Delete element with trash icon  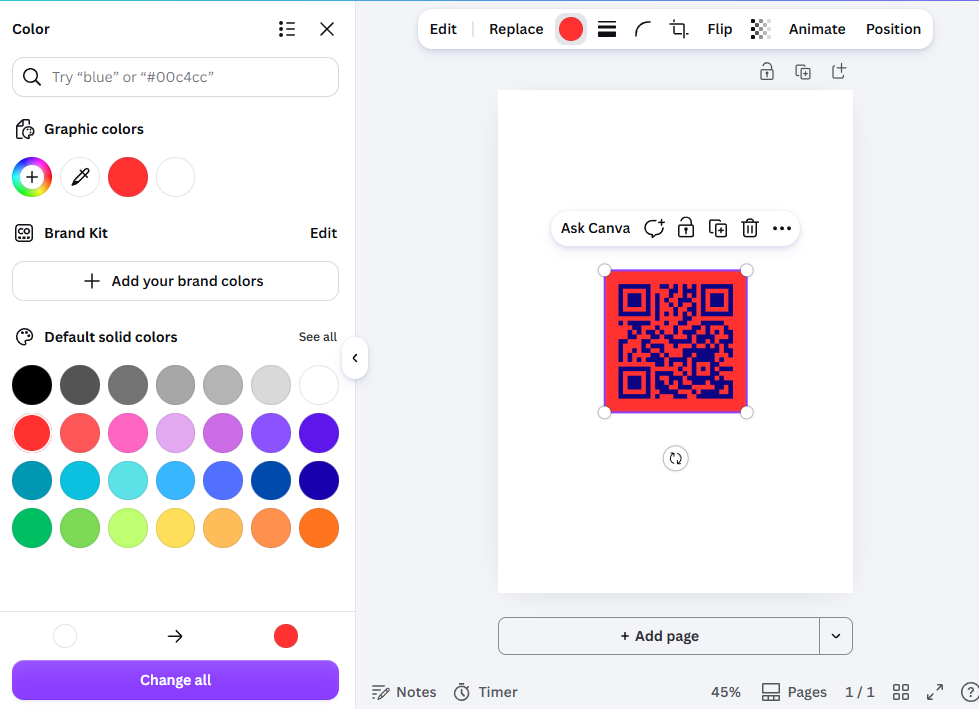click(750, 228)
